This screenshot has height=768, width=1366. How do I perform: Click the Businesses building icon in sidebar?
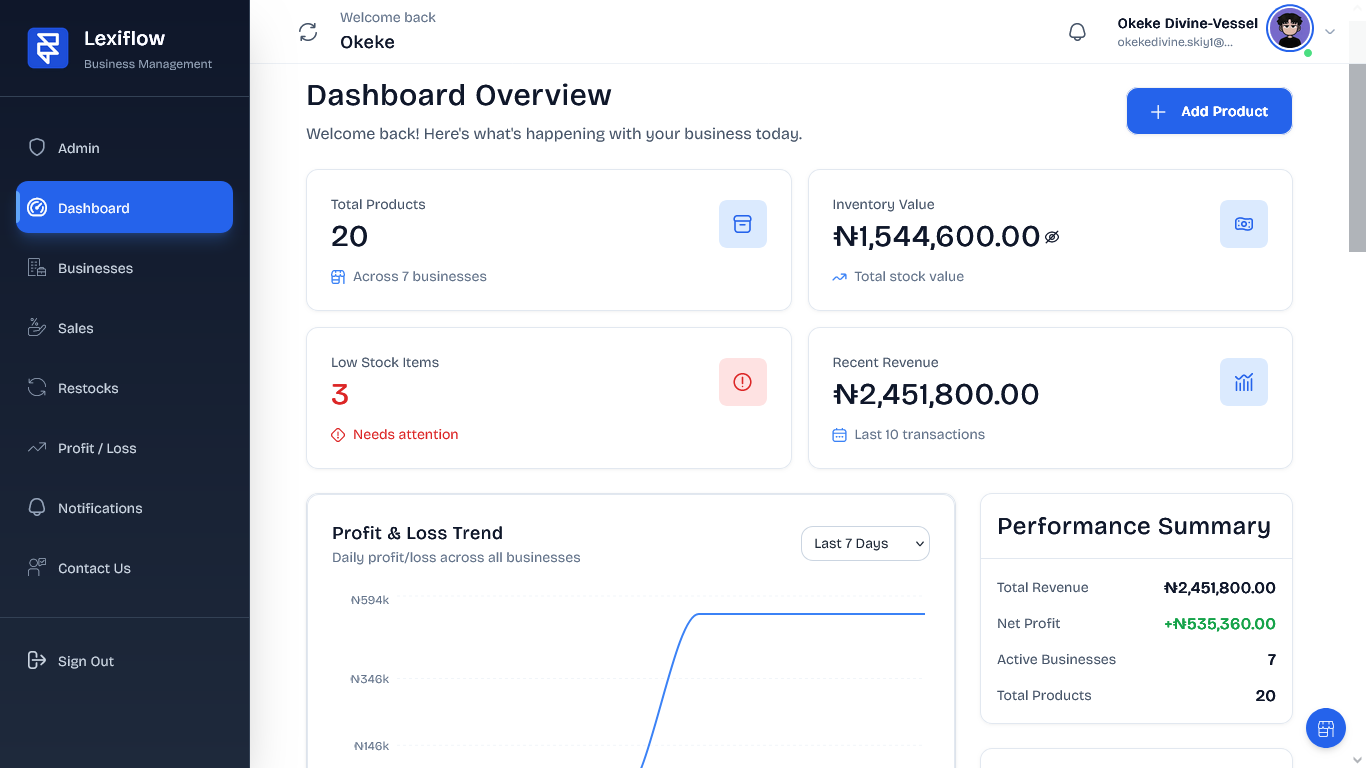click(37, 268)
